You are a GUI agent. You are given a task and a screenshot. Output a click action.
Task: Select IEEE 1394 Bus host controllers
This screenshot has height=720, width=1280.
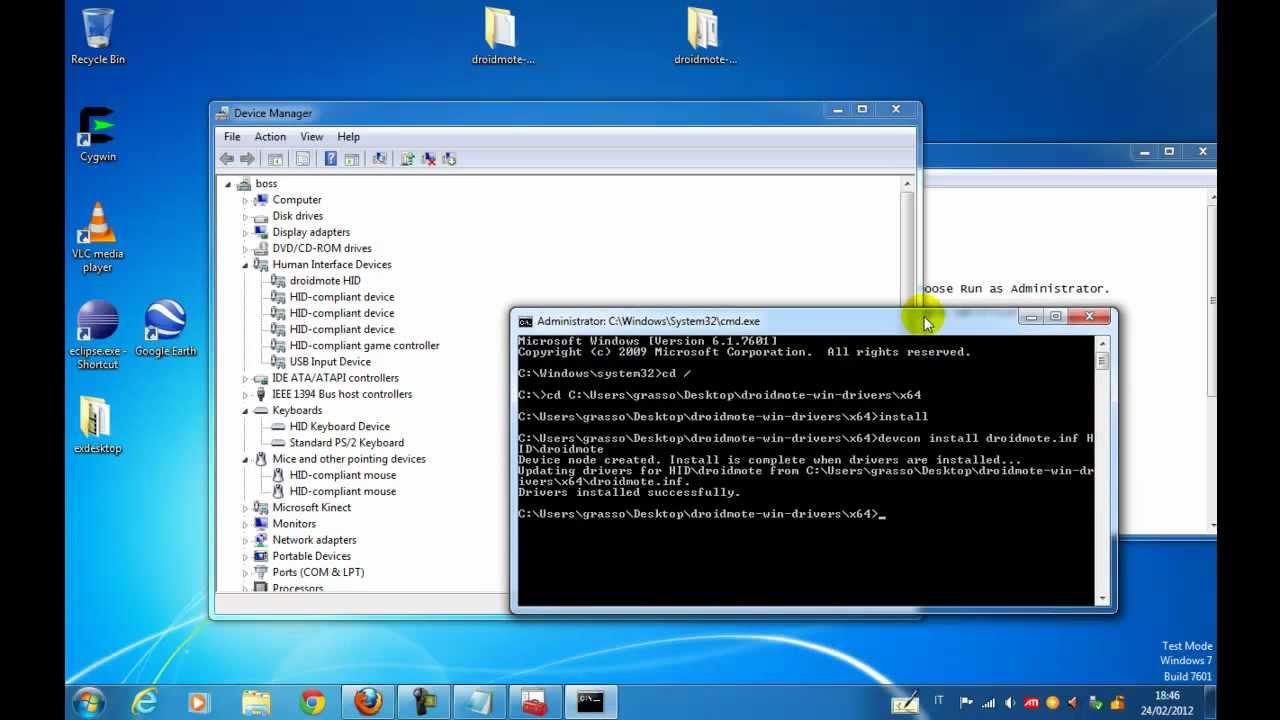coord(342,394)
